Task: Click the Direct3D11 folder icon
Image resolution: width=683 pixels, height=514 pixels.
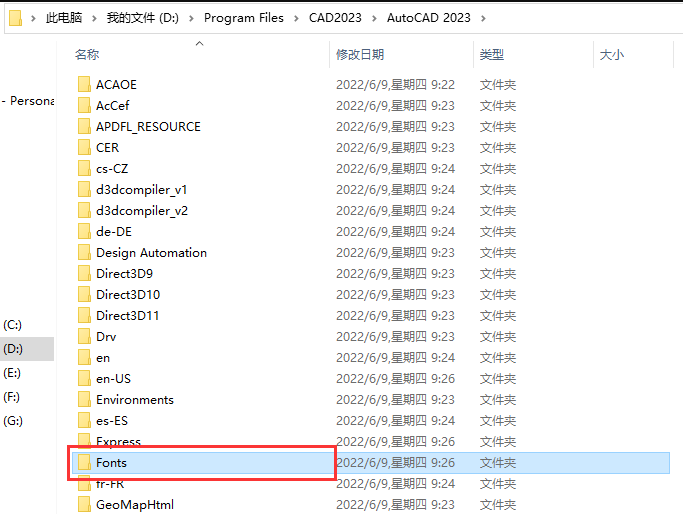Action: coord(84,315)
